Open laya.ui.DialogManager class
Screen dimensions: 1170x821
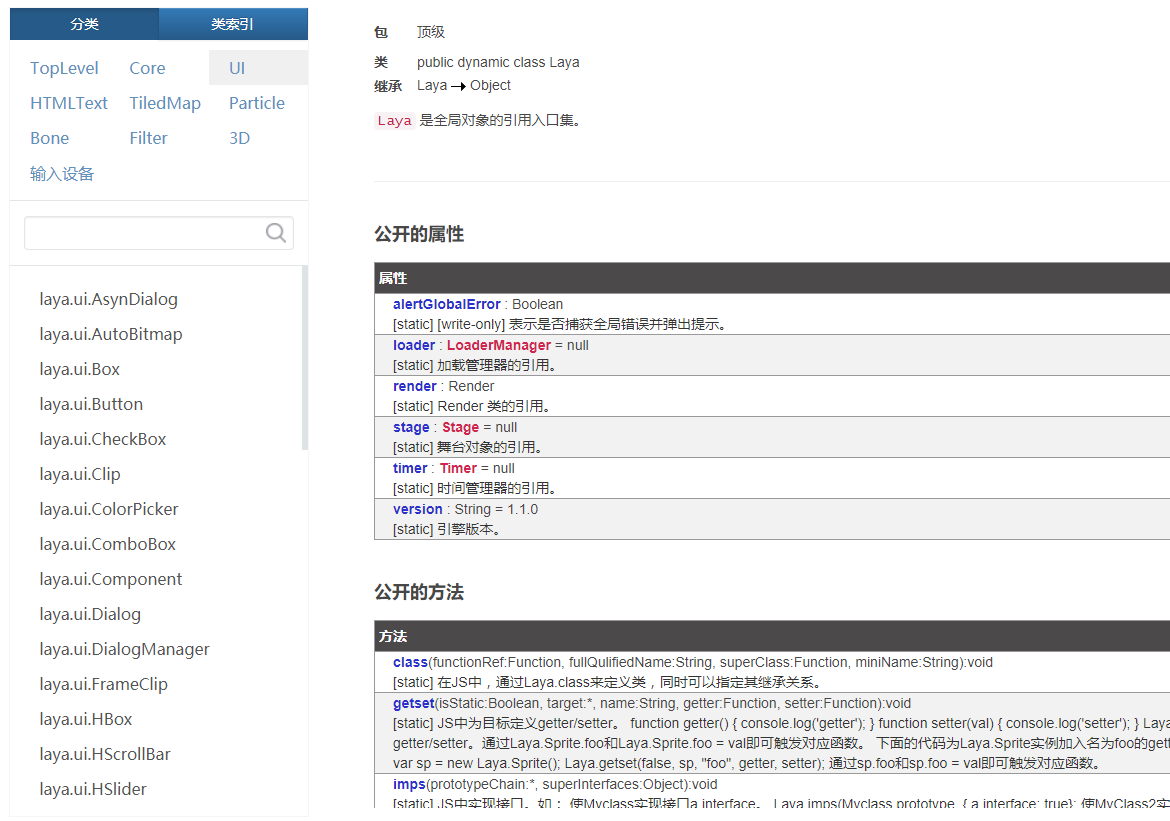pos(125,650)
